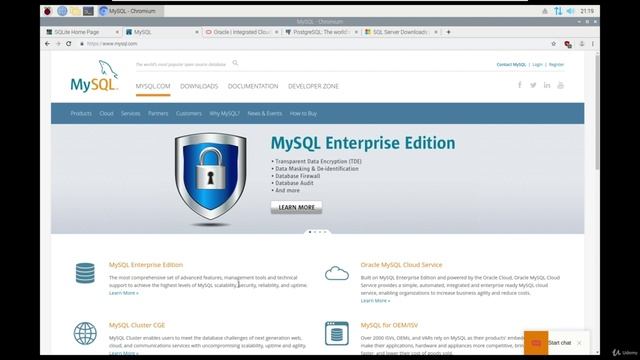Select the MySQL - Chromium taskbar entry
Image resolution: width=640 pixels, height=360 pixels.
[130, 11]
